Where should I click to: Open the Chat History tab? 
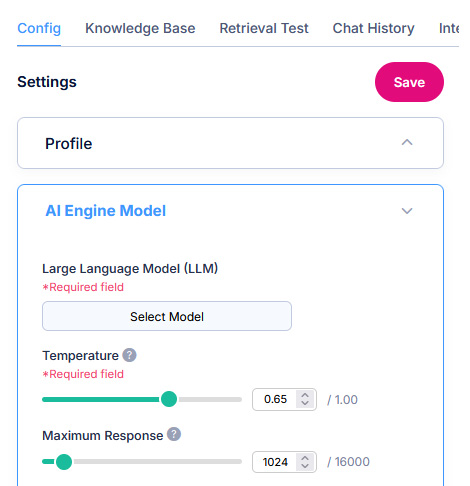coord(374,28)
